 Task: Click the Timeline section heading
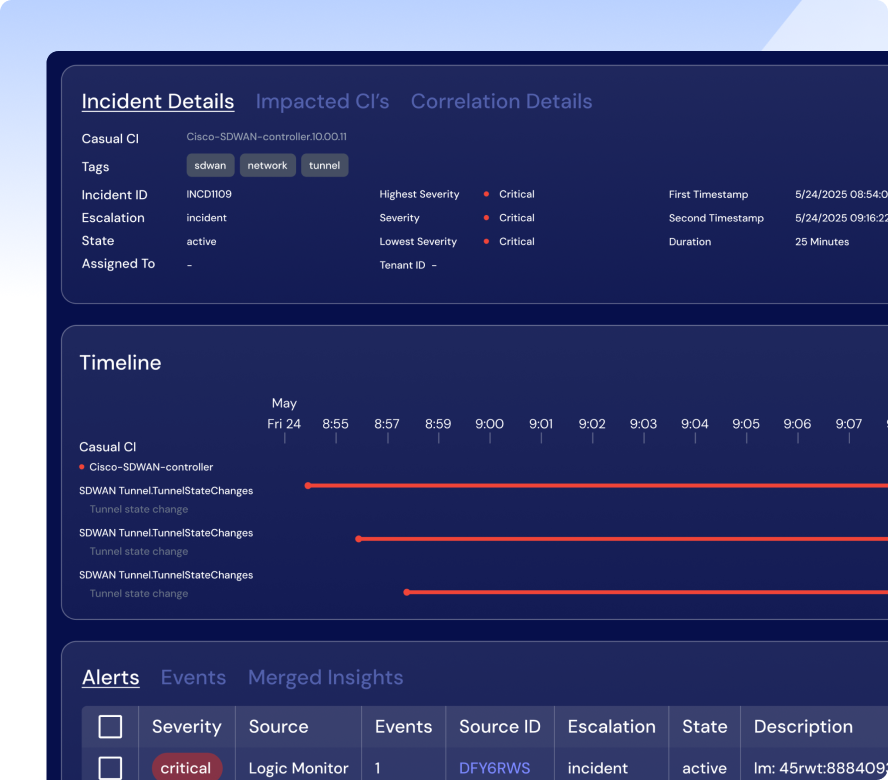pos(120,363)
